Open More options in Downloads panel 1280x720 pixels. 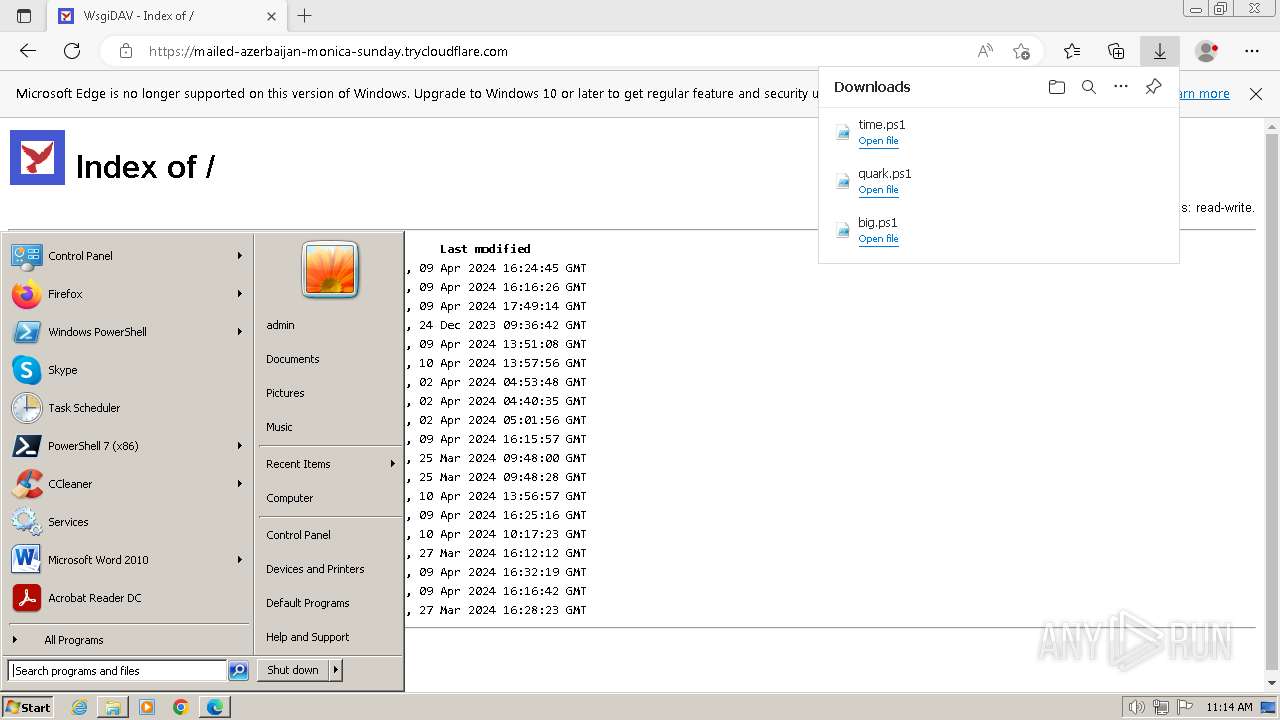tap(1121, 87)
